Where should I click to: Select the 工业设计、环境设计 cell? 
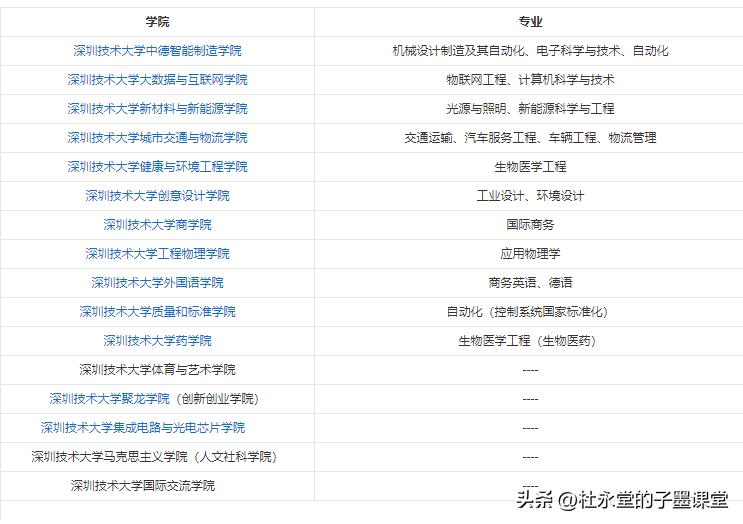[530, 196]
